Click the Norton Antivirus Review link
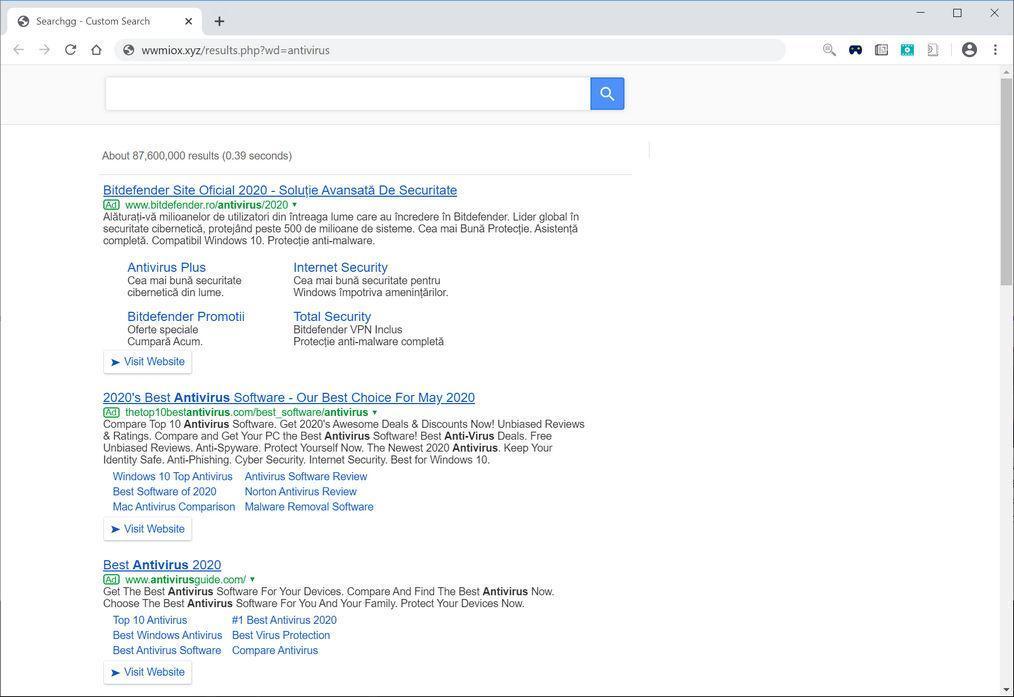Screen dimensions: 1014x697 click(300, 492)
